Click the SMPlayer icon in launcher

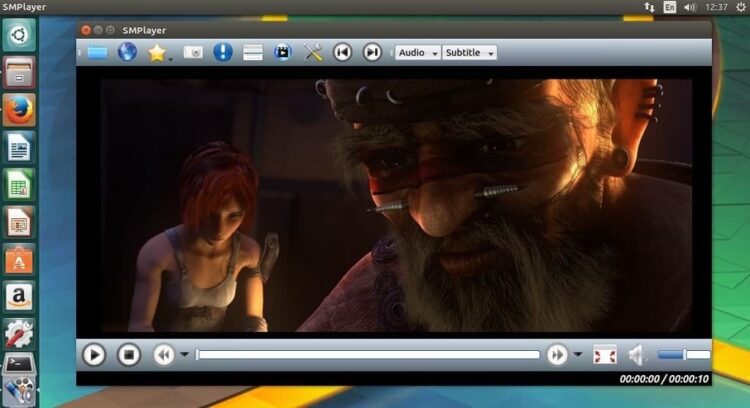(19, 392)
